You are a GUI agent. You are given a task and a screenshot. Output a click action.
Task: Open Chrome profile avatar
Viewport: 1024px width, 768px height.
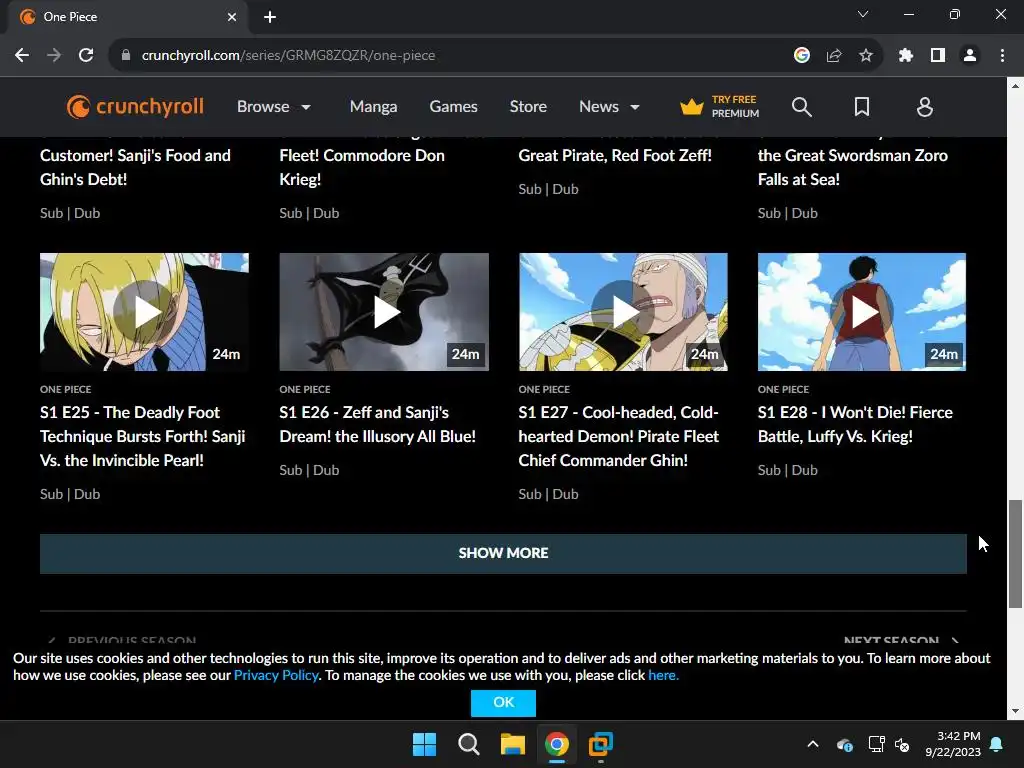pyautogui.click(x=970, y=56)
